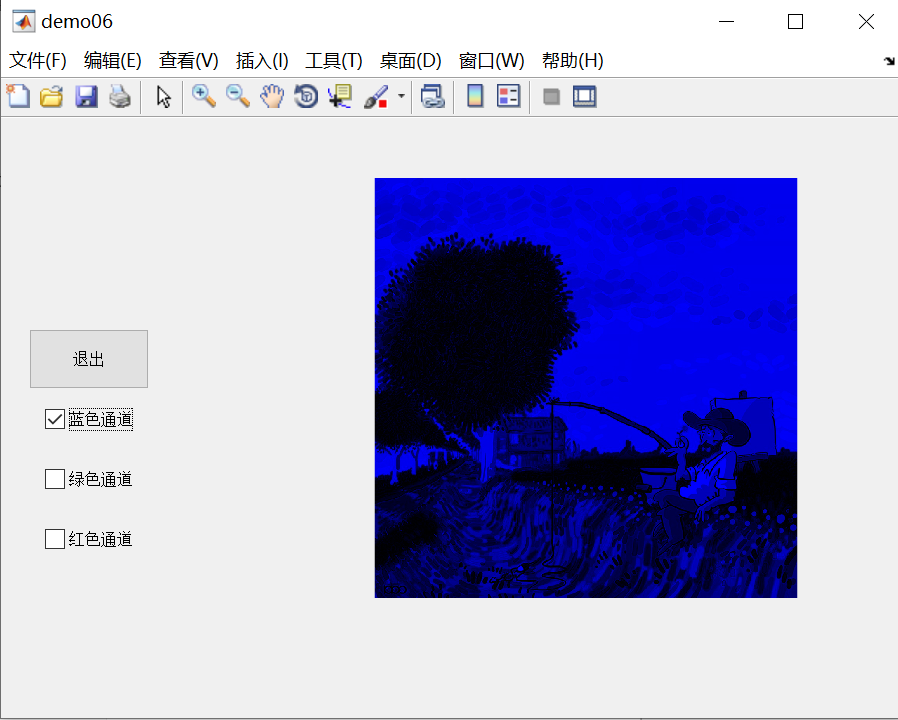The width and height of the screenshot is (898, 720).
Task: Click the MATLAB logo in title bar
Action: tap(23, 22)
